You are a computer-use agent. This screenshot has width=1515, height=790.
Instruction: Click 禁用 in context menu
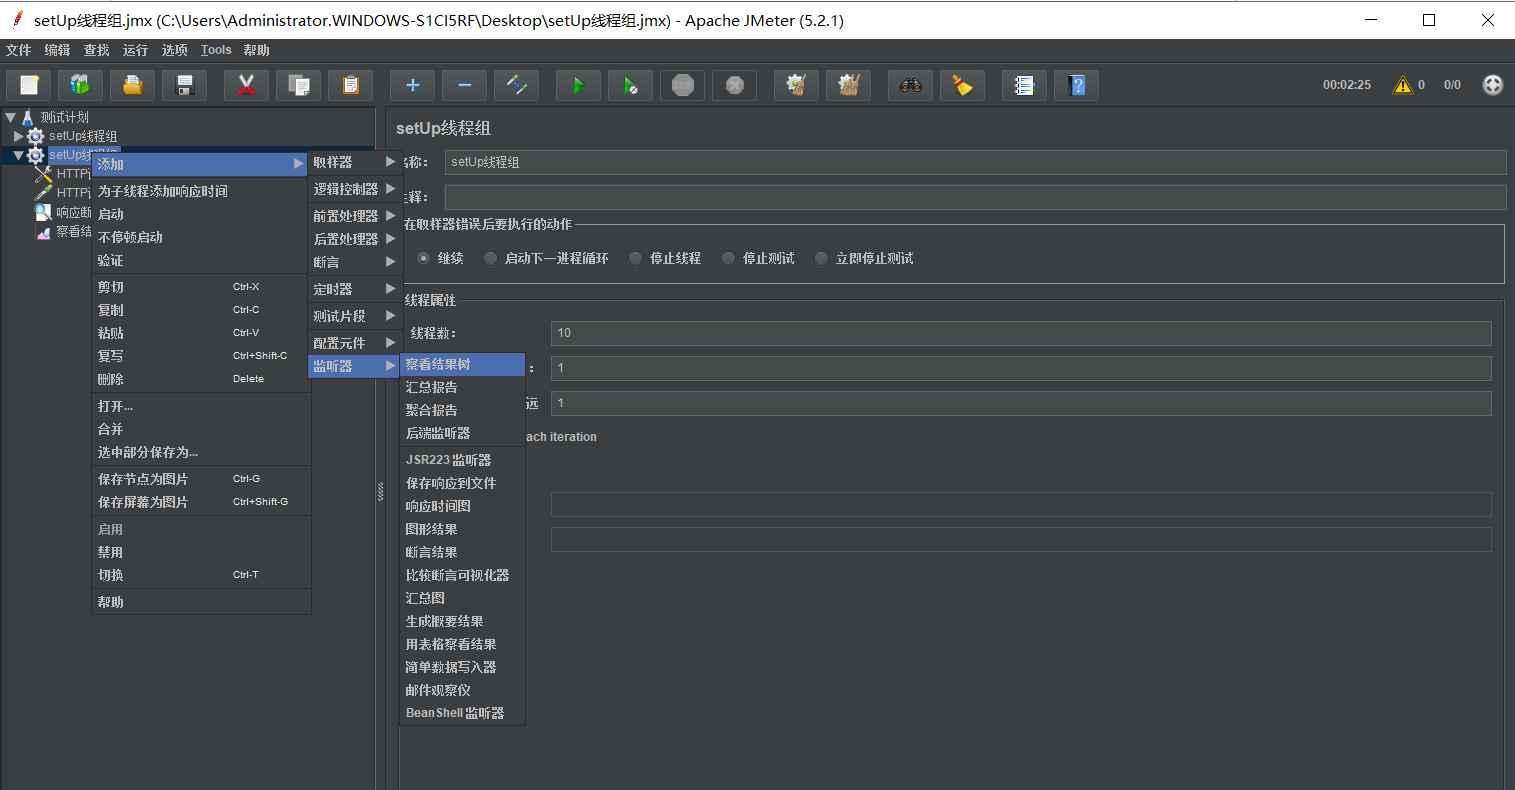pyautogui.click(x=200, y=552)
